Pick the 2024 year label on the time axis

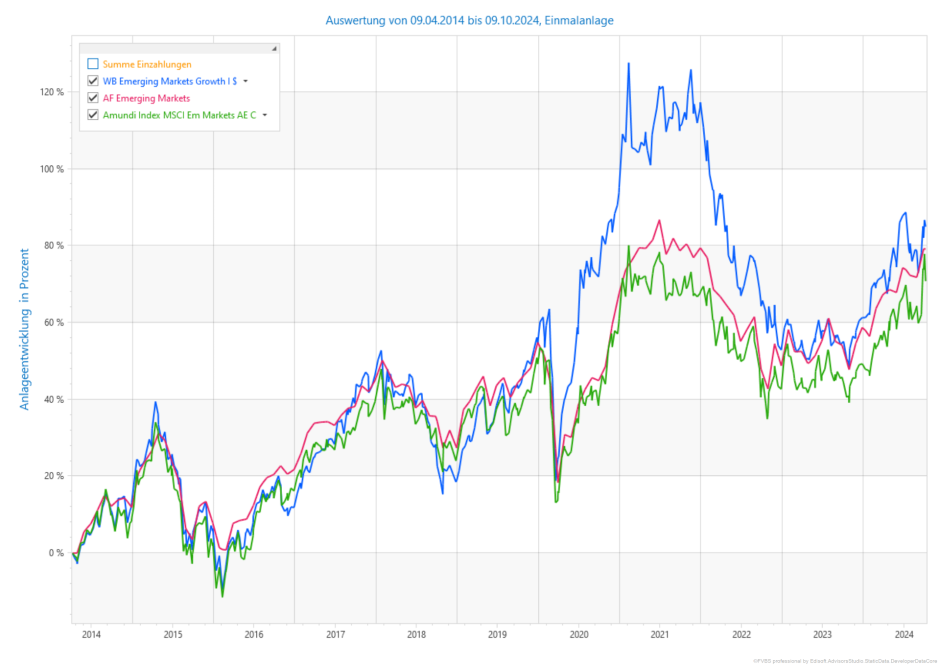[904, 633]
